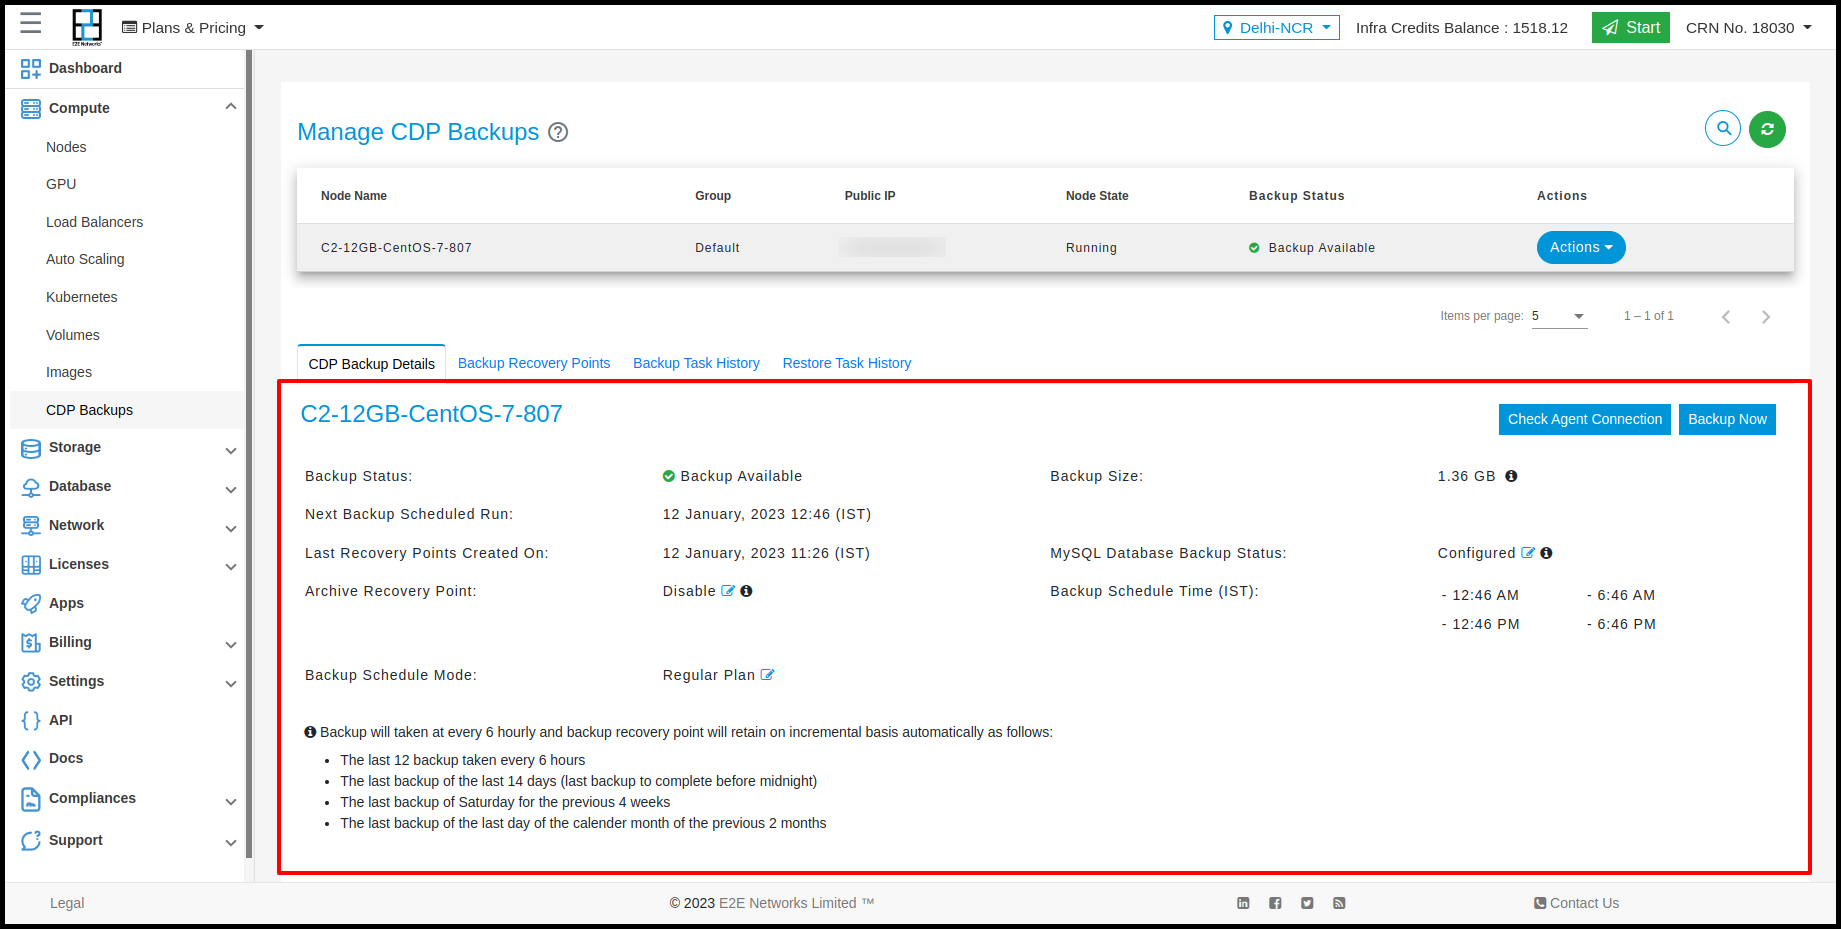This screenshot has width=1841, height=929.
Task: Click the green Start button
Action: point(1630,28)
